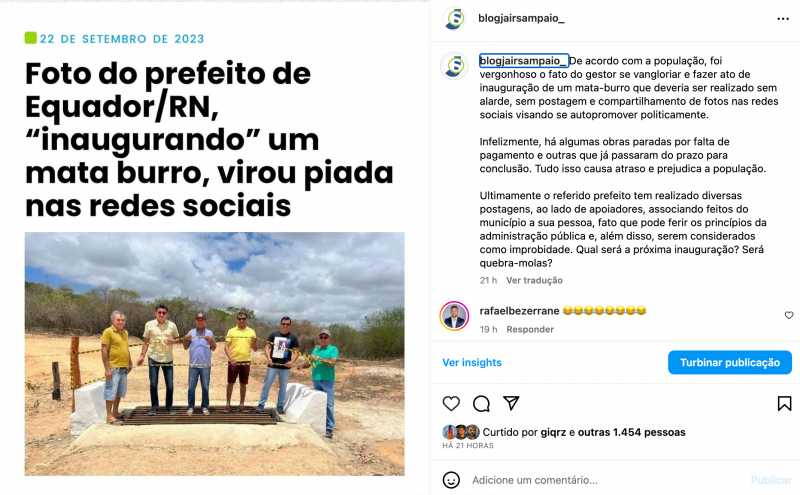
Task: Open blogjairsampaio_ avatar beside the caption
Action: tap(454, 66)
